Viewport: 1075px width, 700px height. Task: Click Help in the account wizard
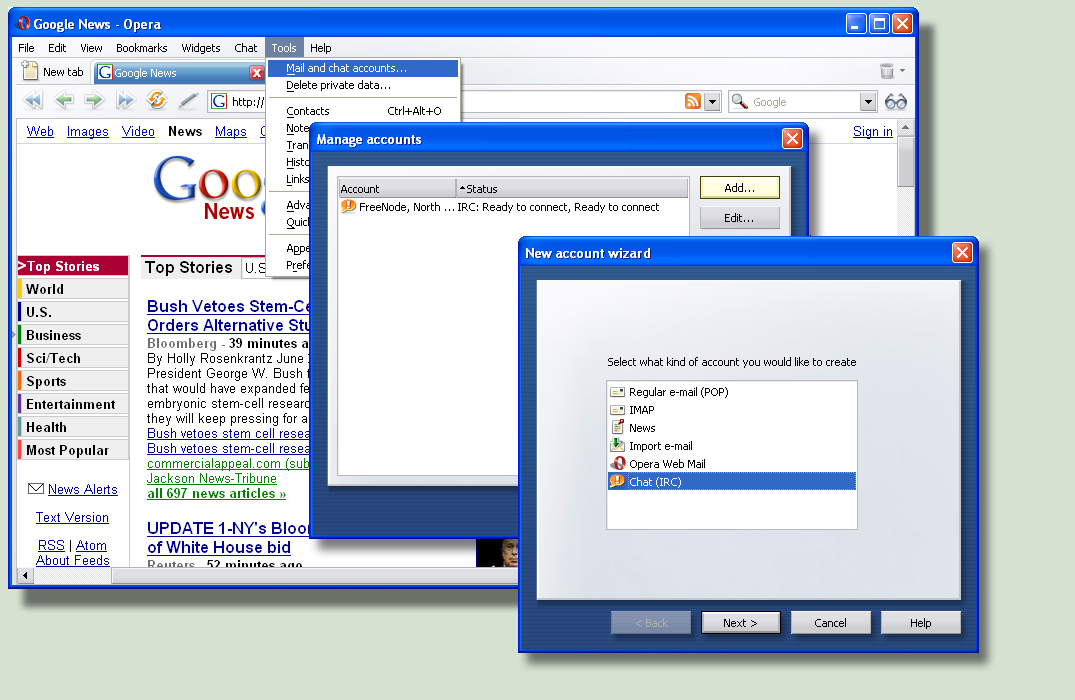tap(920, 623)
